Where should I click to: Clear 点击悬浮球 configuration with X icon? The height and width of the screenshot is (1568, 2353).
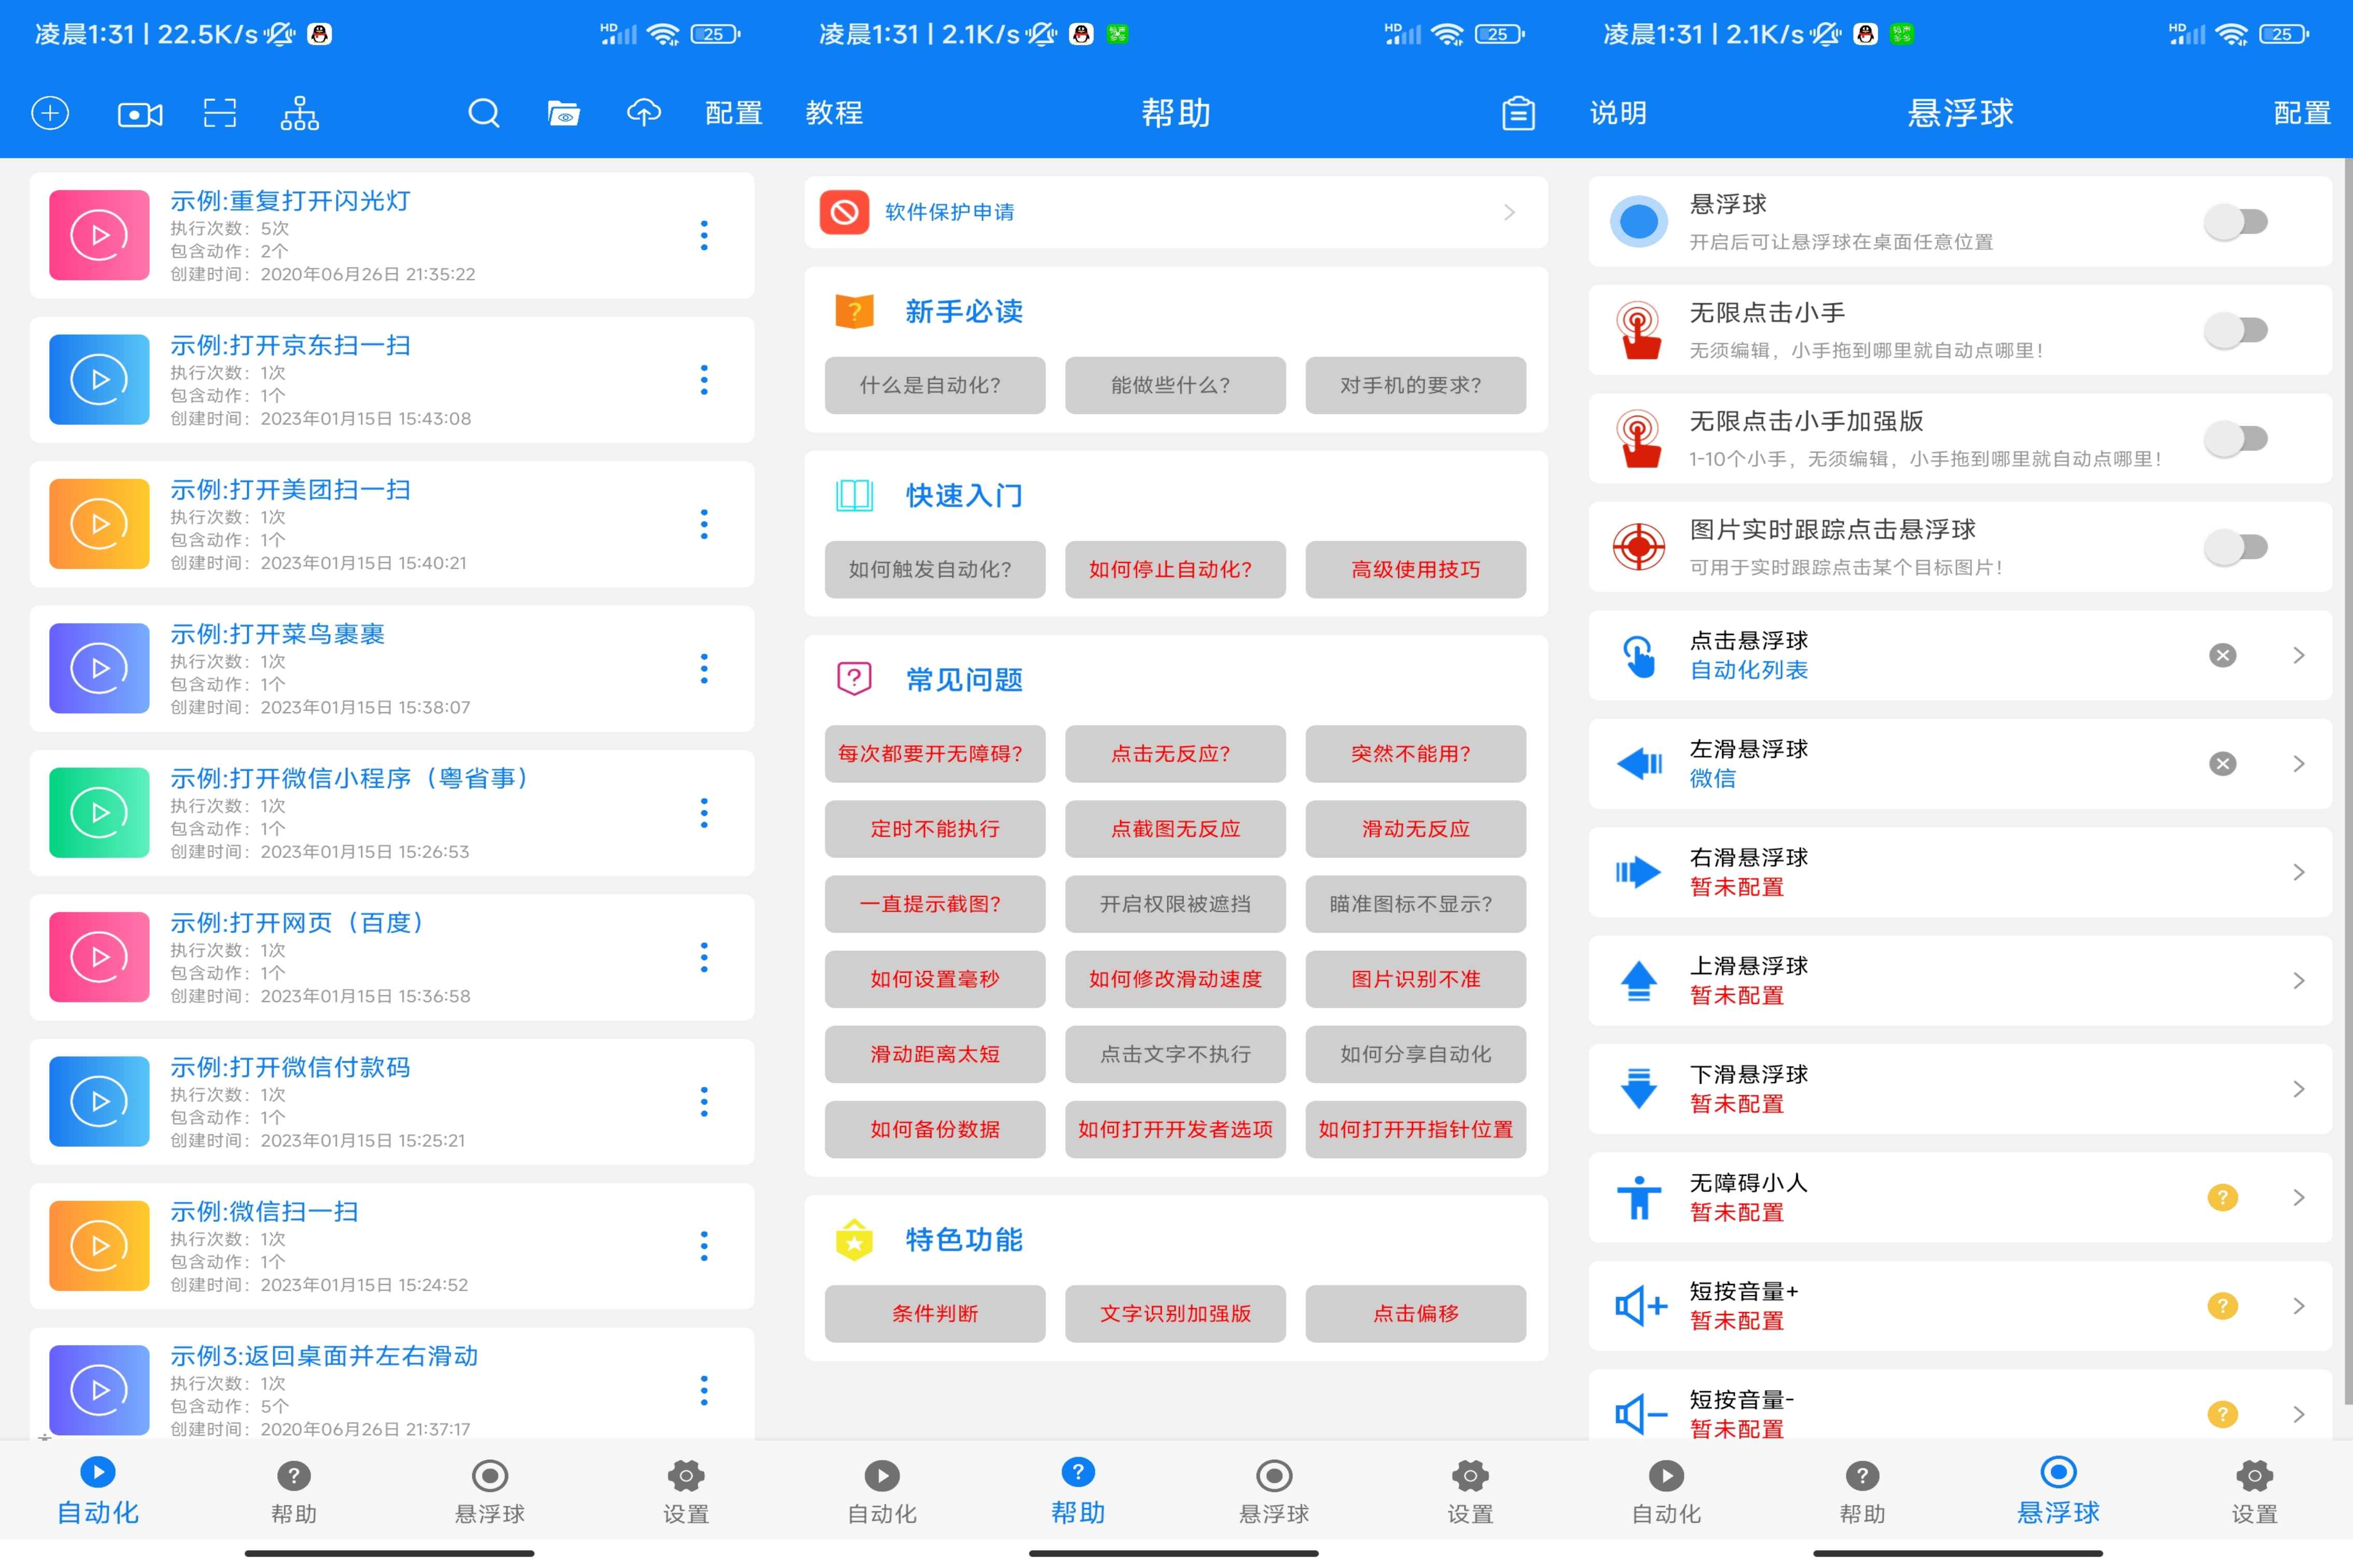click(x=2222, y=655)
